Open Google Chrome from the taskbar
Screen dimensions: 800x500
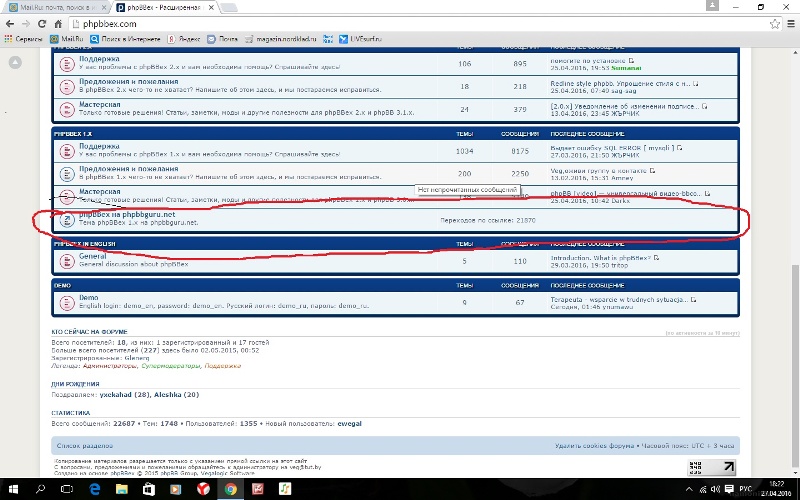point(229,488)
